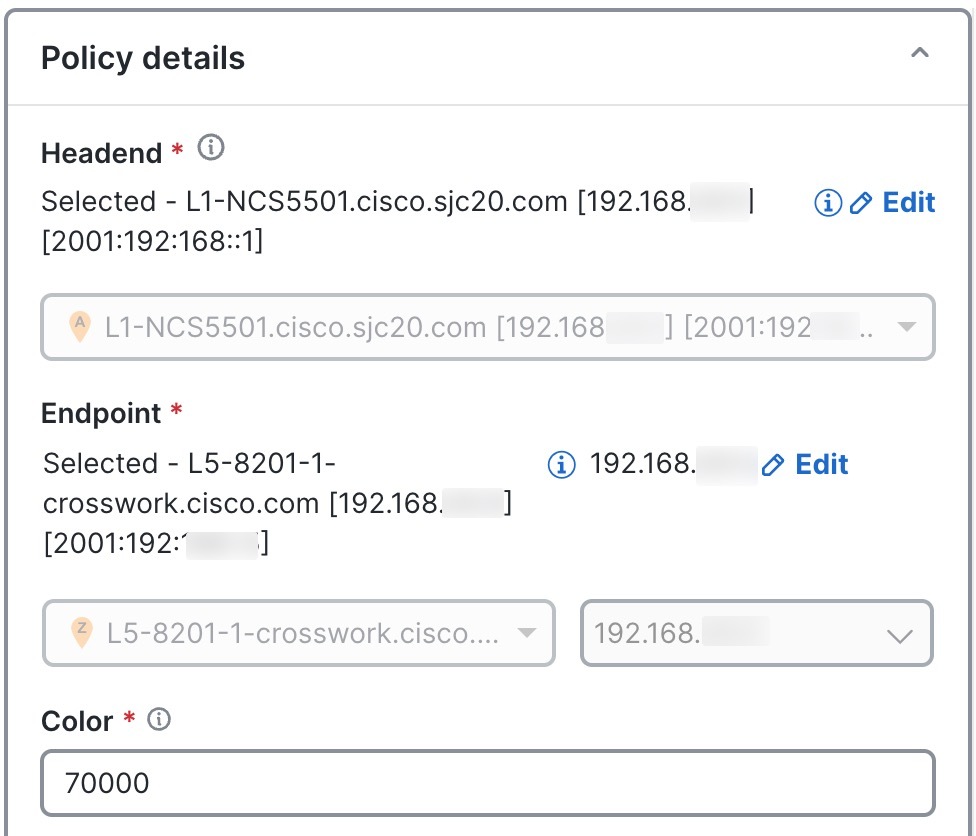Open headend device details via its info circle icon
This screenshot has height=836, width=976.
827,203
